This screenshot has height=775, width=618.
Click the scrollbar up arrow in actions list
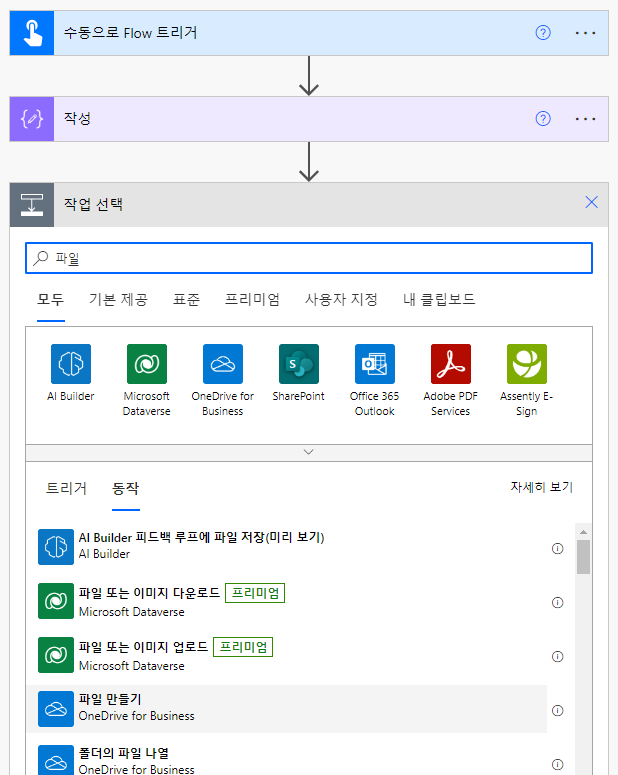tap(583, 532)
